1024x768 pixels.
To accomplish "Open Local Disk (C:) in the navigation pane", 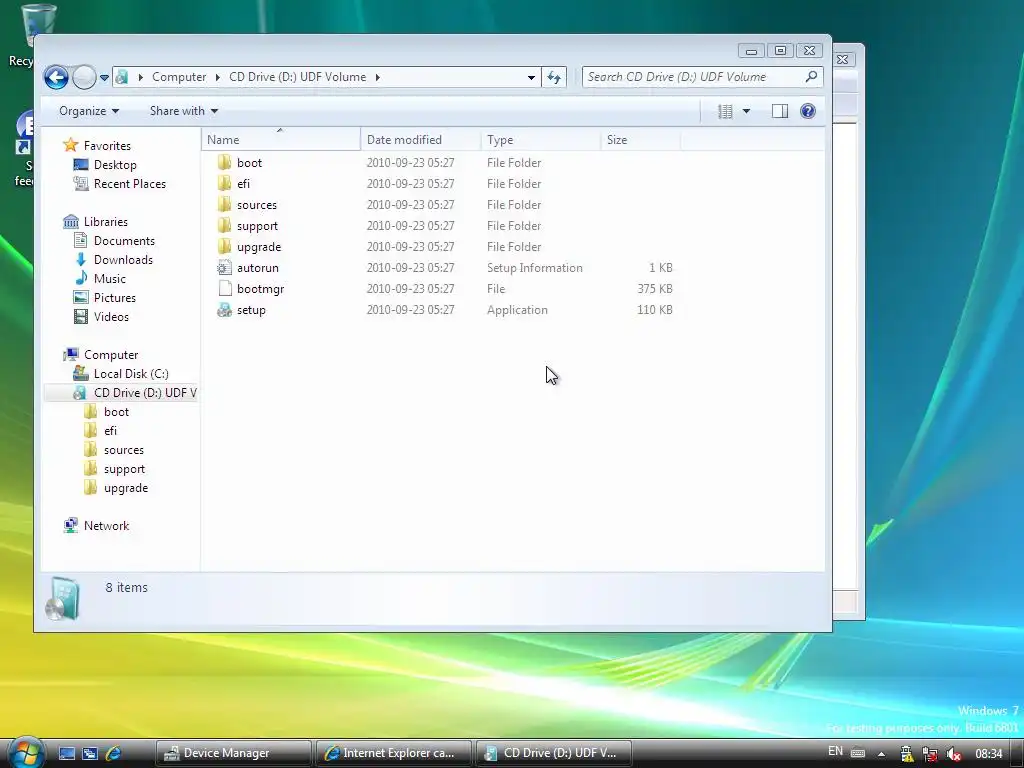I will [131, 374].
